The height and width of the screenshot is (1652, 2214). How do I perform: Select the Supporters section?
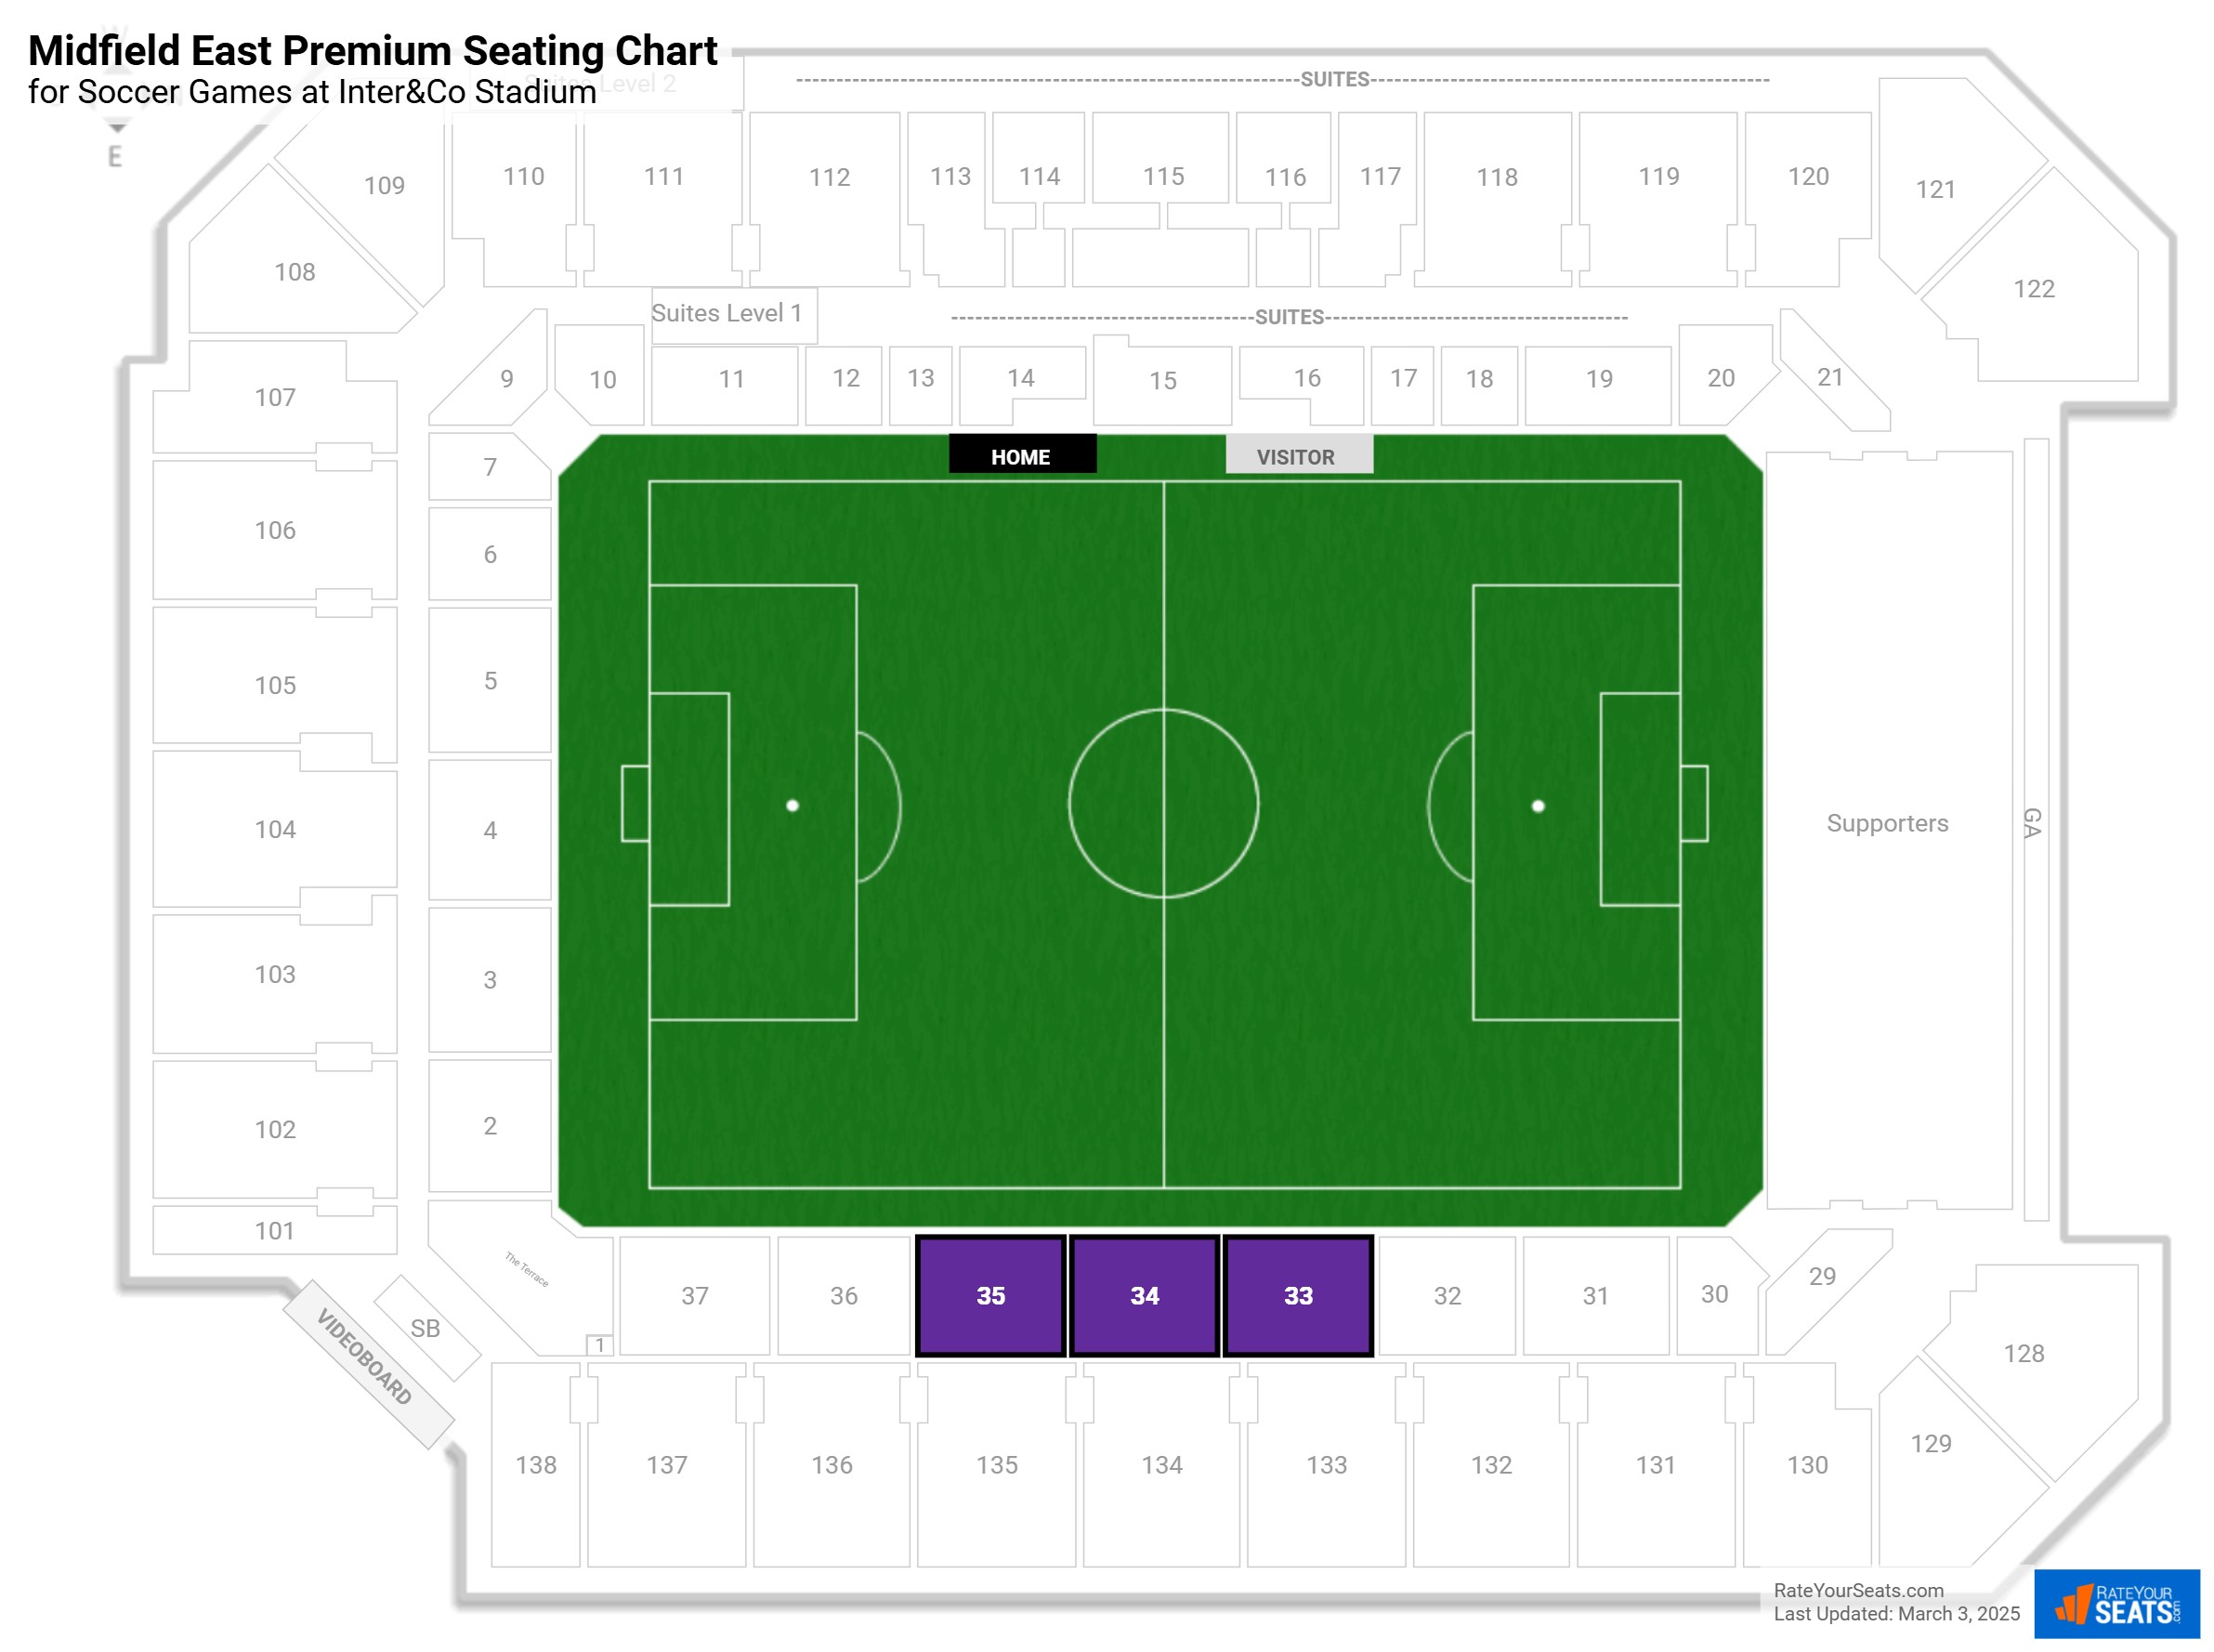tap(1887, 823)
